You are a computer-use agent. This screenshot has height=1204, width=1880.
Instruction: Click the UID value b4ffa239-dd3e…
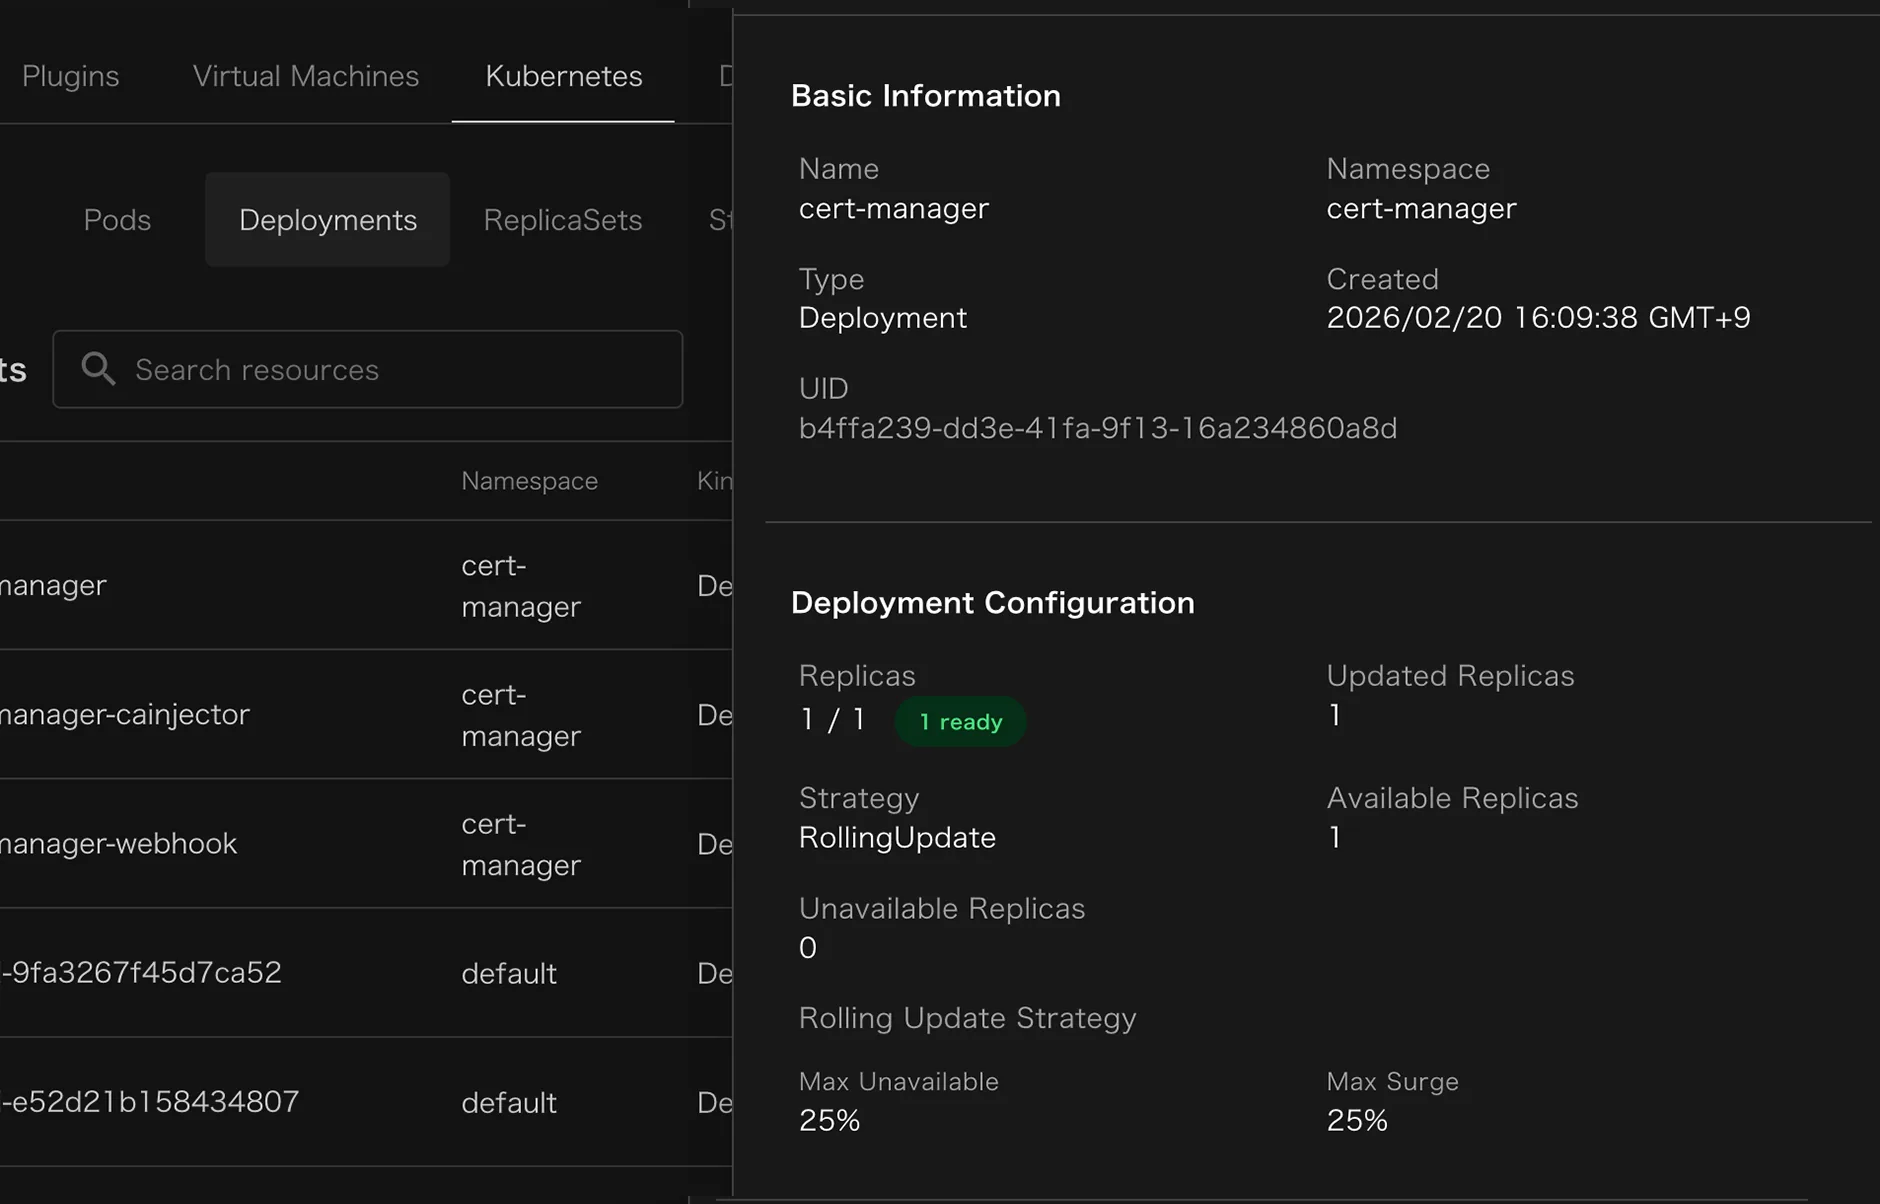click(1097, 428)
